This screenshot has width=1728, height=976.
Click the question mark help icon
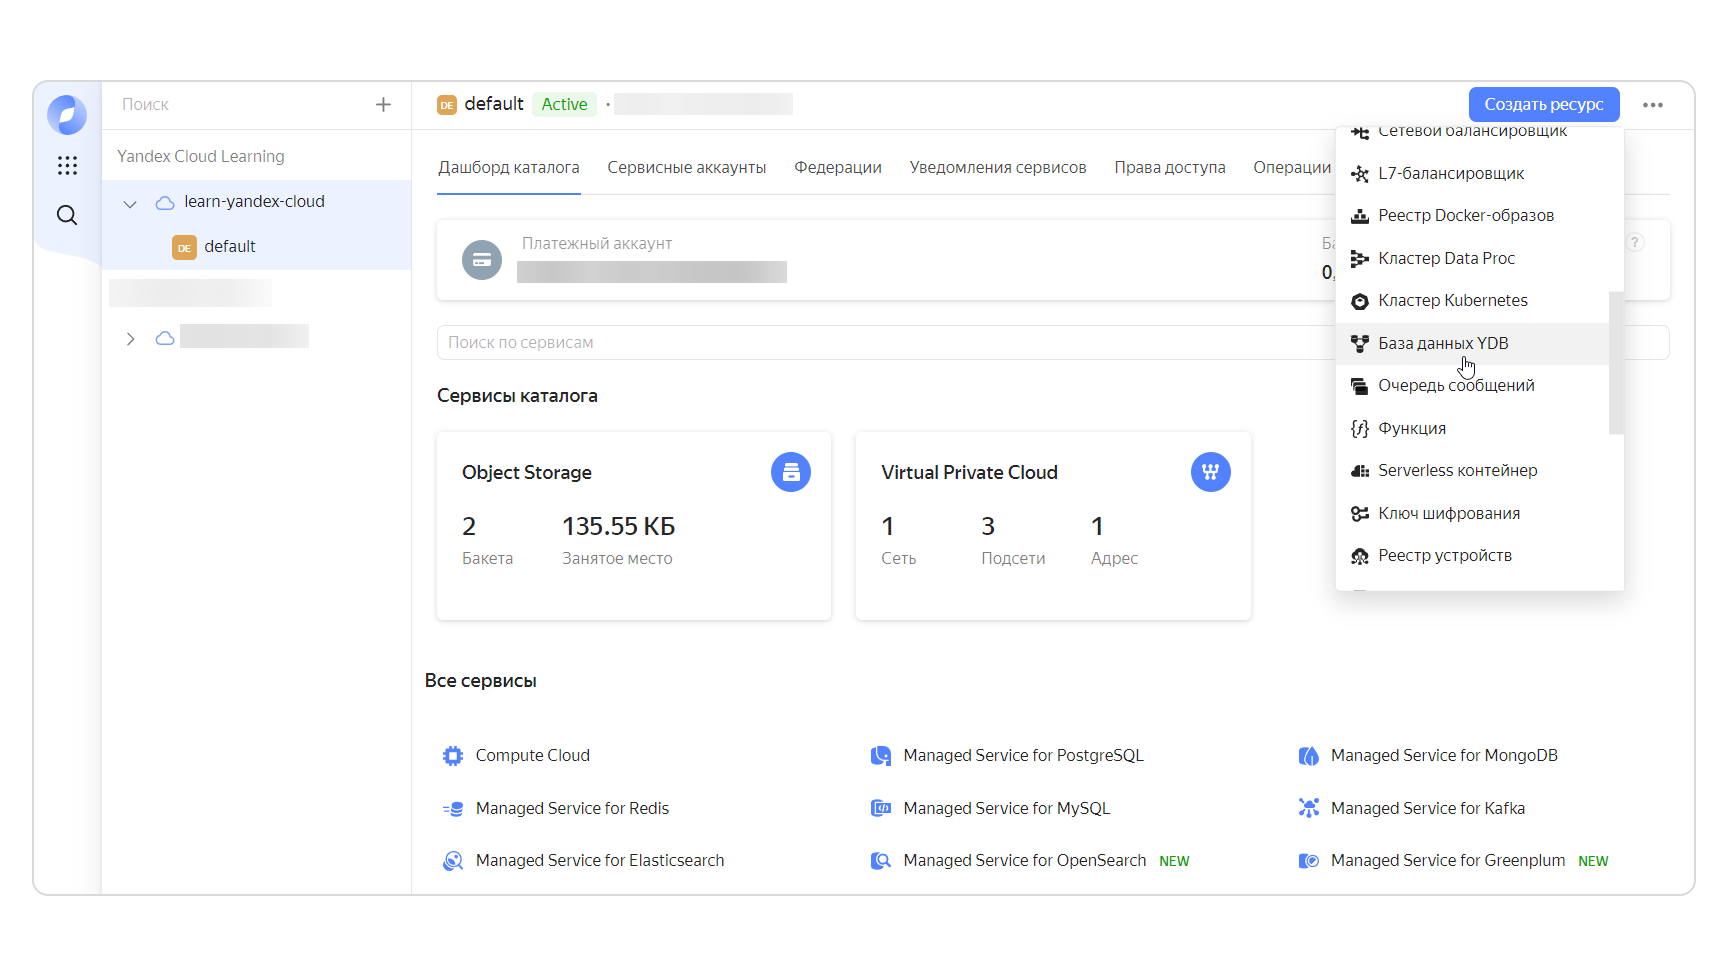point(1635,243)
